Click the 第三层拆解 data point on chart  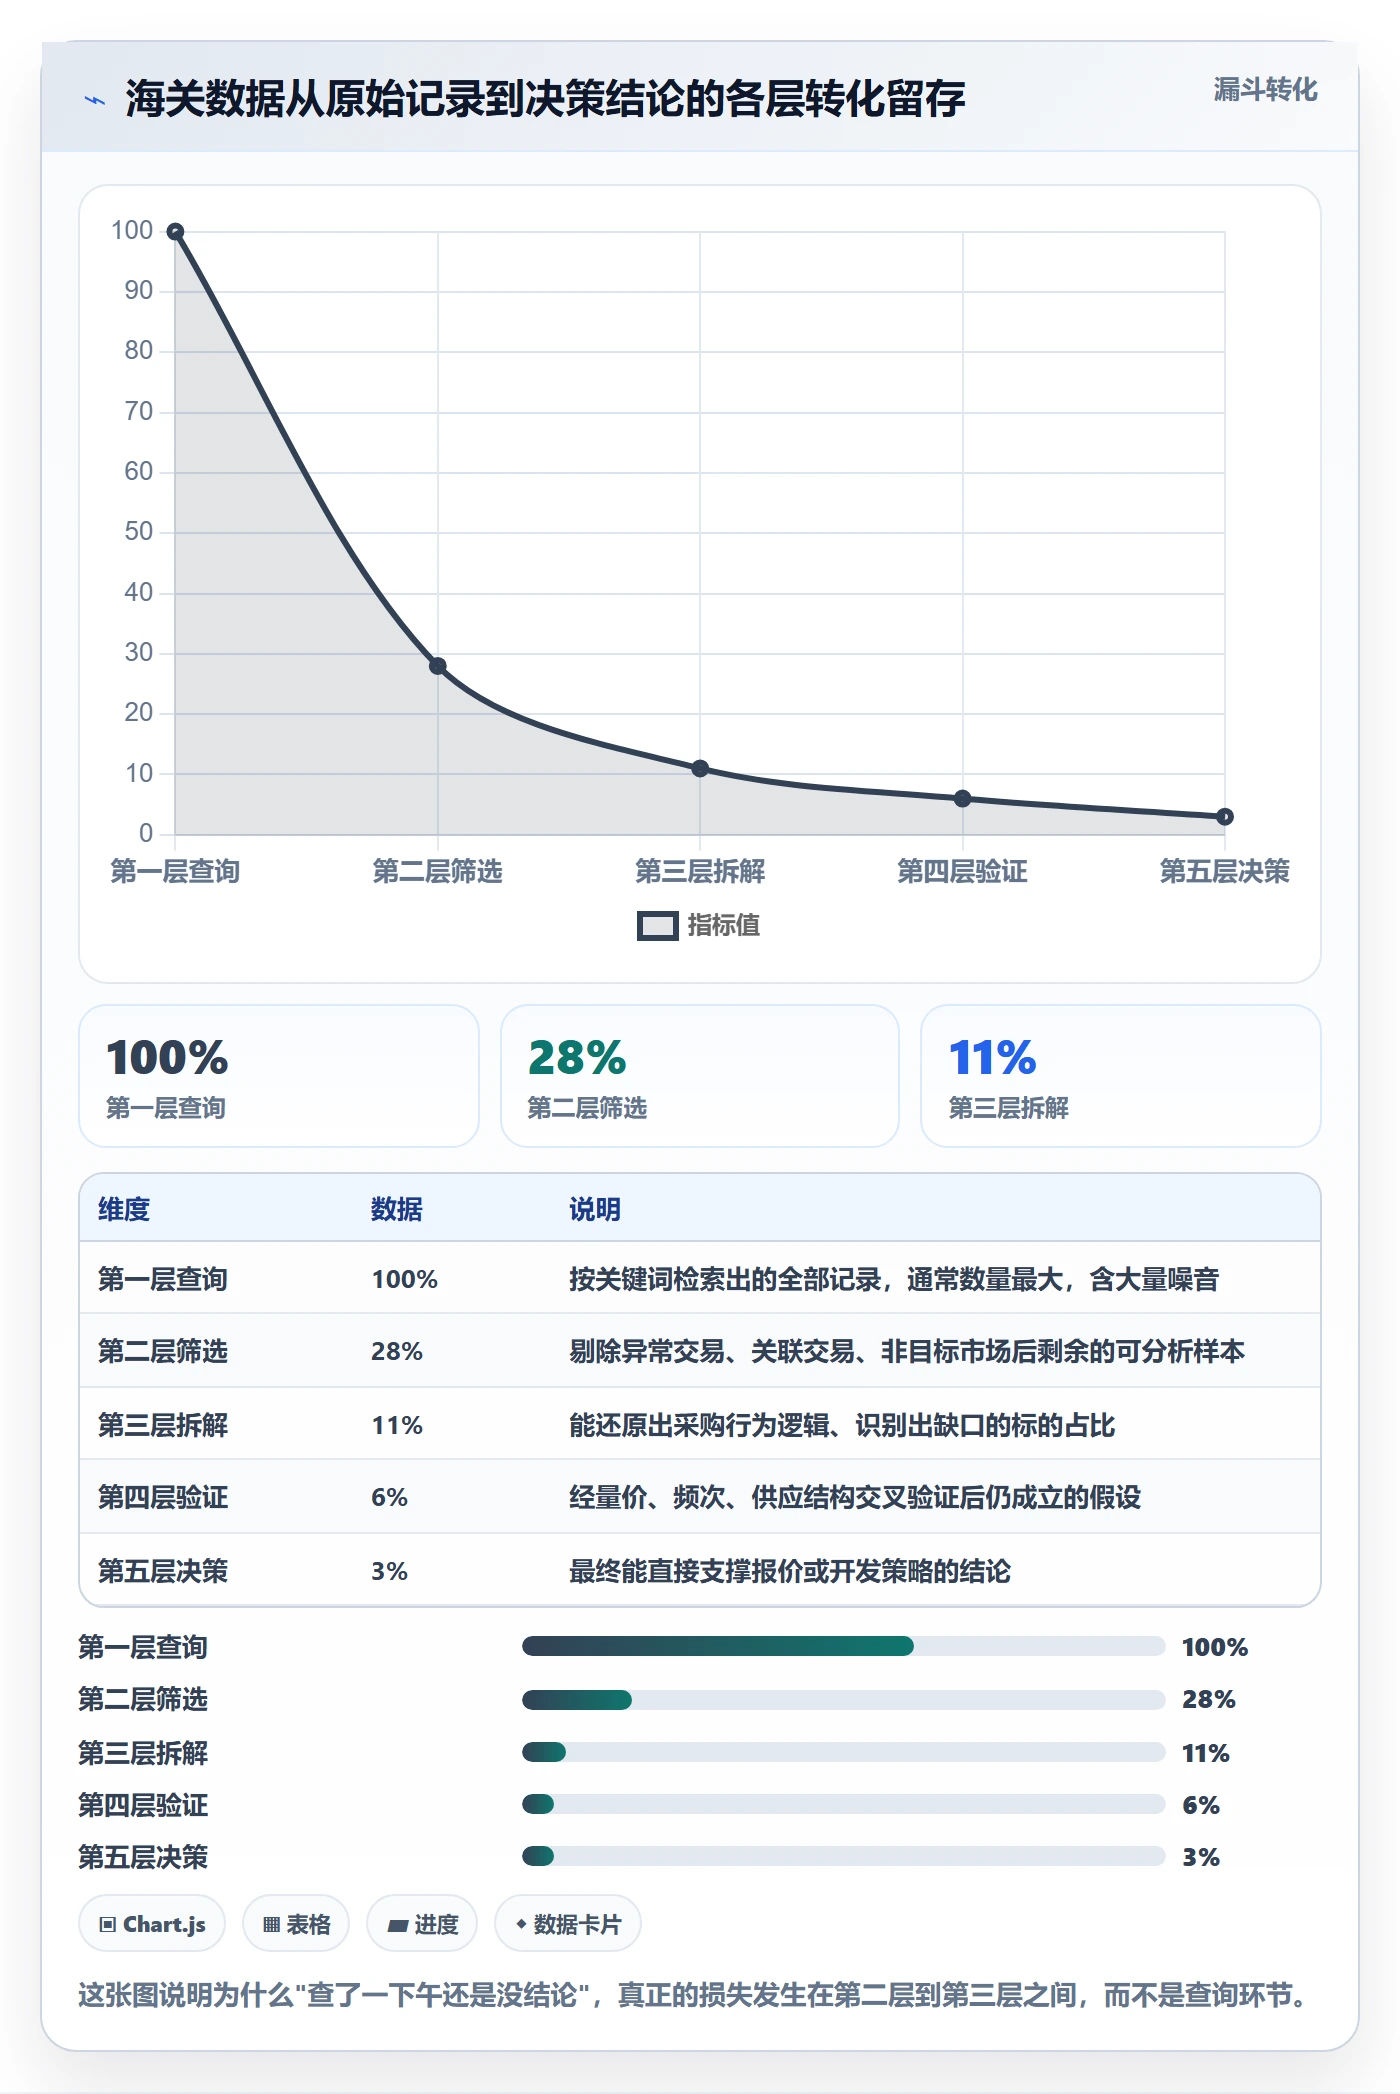click(x=700, y=769)
